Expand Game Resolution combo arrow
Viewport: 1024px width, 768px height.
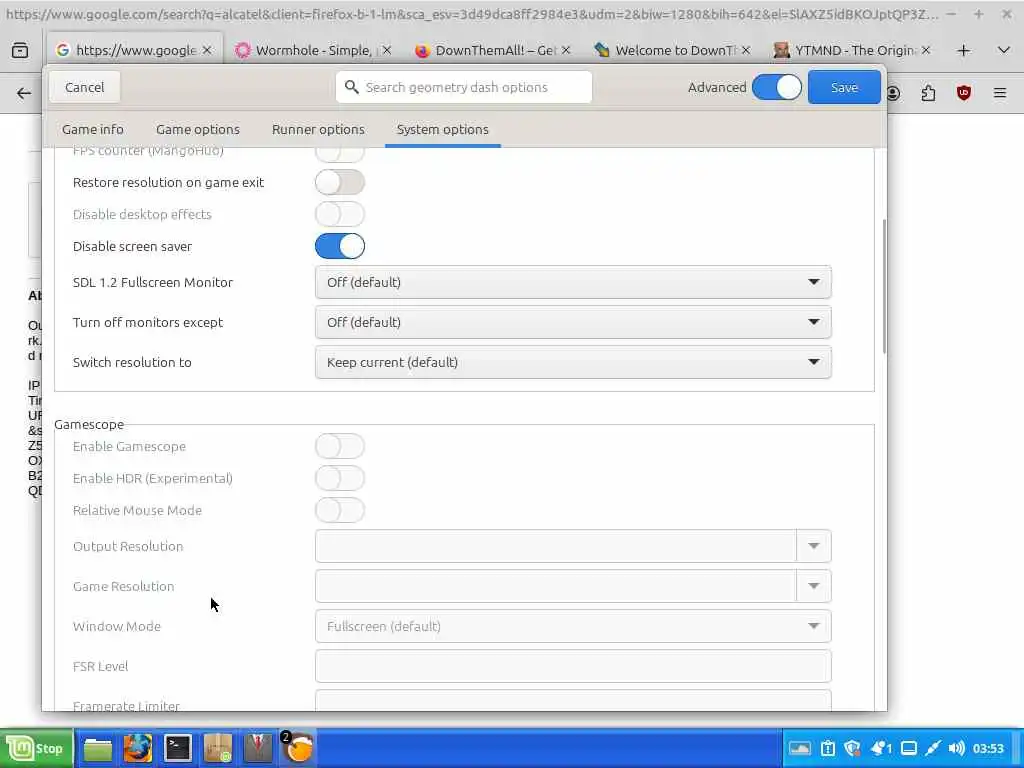(x=814, y=586)
